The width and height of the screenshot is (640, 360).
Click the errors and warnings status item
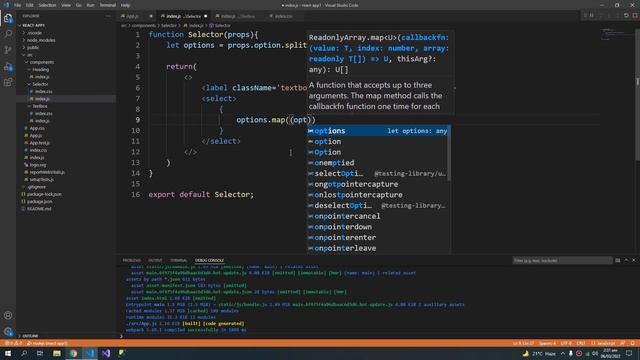pos(13,343)
